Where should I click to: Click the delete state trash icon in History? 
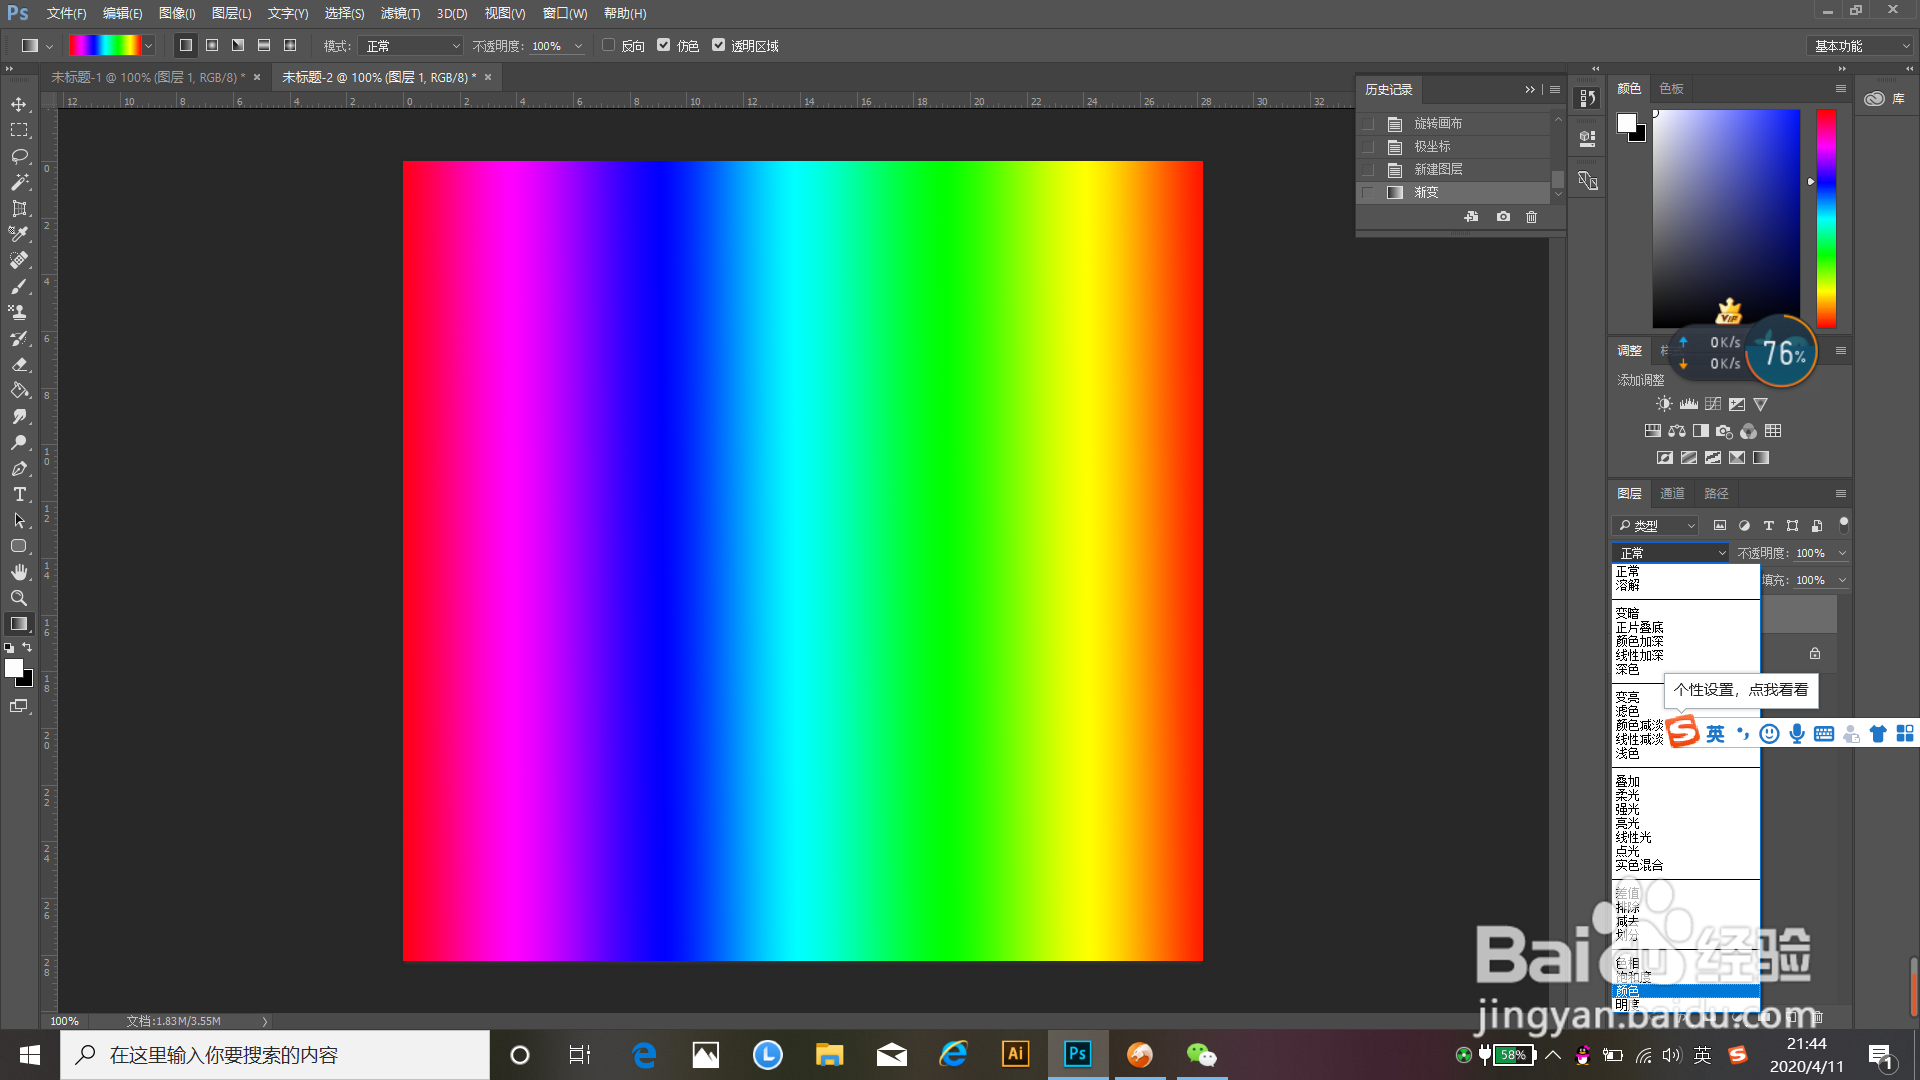click(x=1531, y=217)
